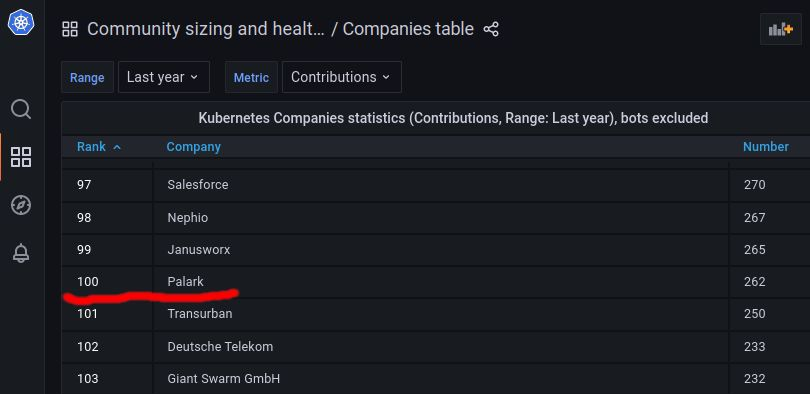This screenshot has height=394, width=810.
Task: Open the Contributions metric dropdown
Action: point(341,77)
